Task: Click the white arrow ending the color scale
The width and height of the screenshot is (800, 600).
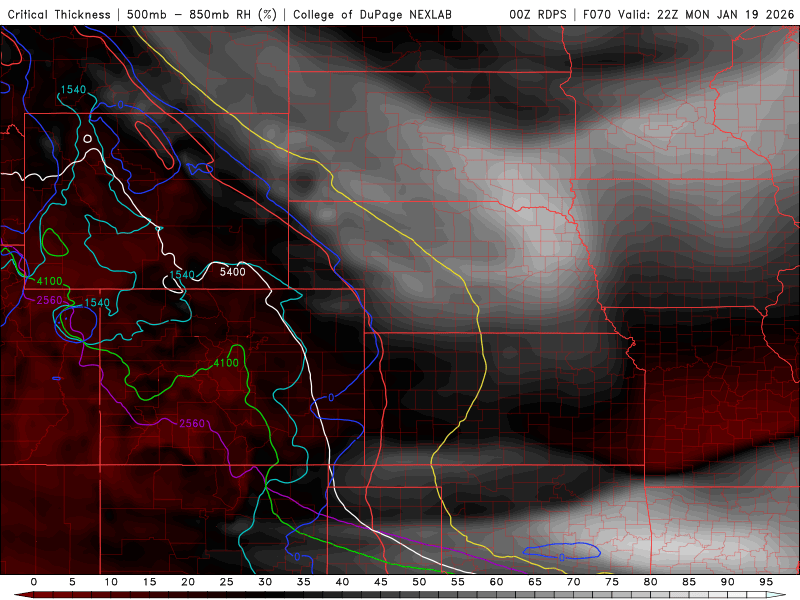Action: pyautogui.click(x=777, y=595)
